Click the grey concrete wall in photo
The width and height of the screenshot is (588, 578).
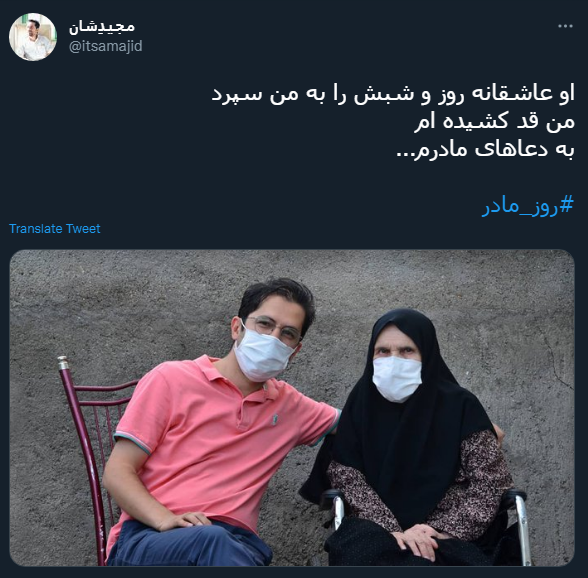point(124,300)
